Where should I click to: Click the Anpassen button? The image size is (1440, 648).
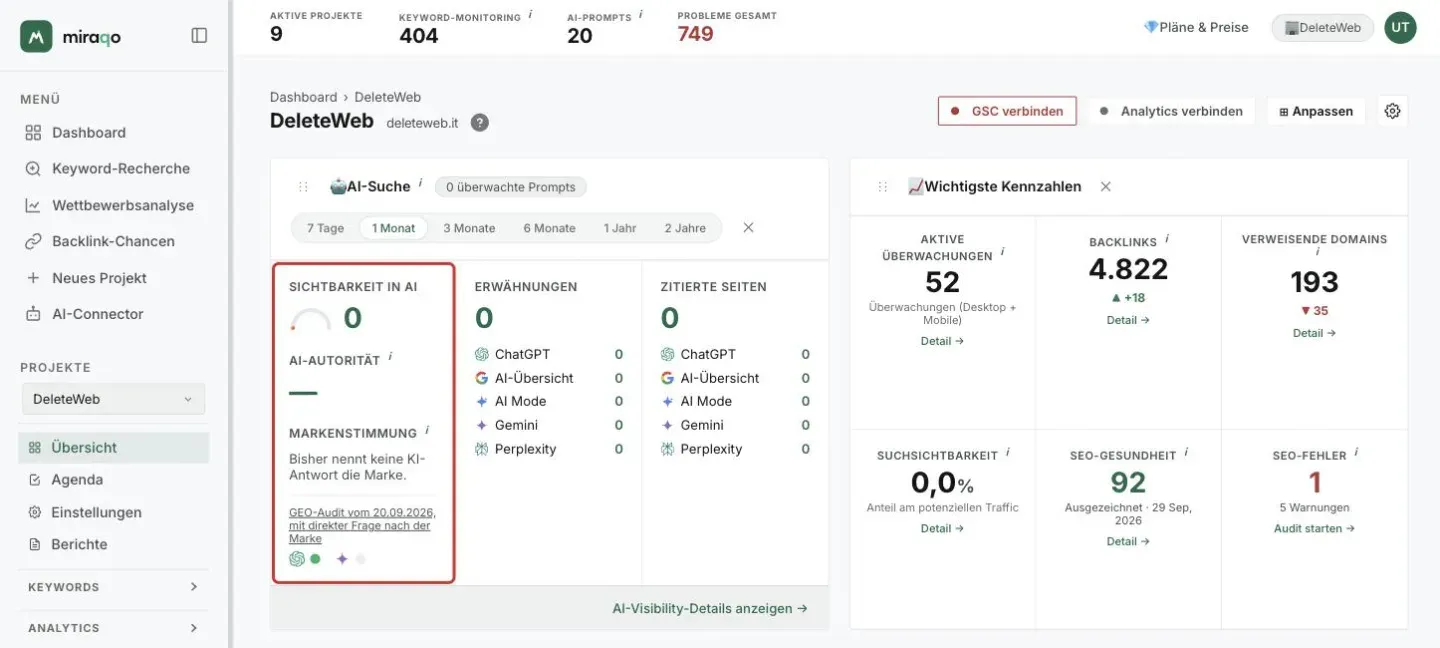[x=1316, y=111]
